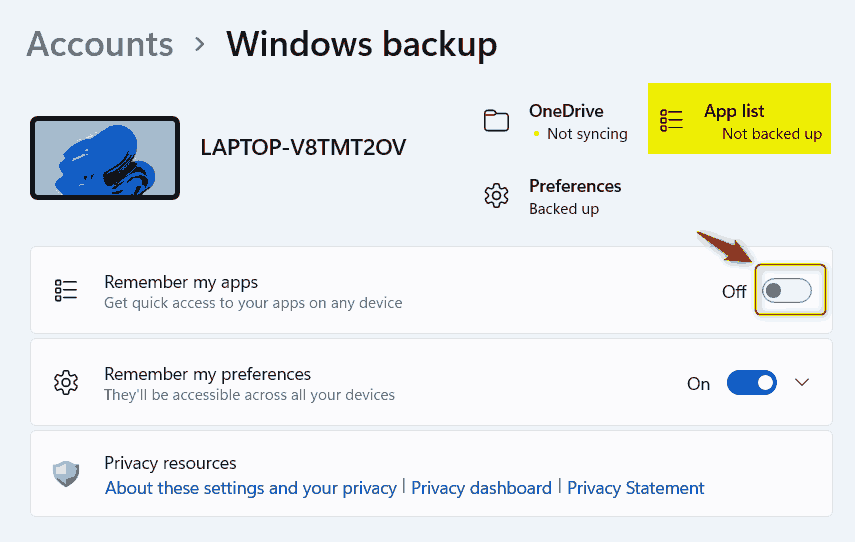Turn off the Remember my preferences toggle
The width and height of the screenshot is (855, 542).
(751, 383)
